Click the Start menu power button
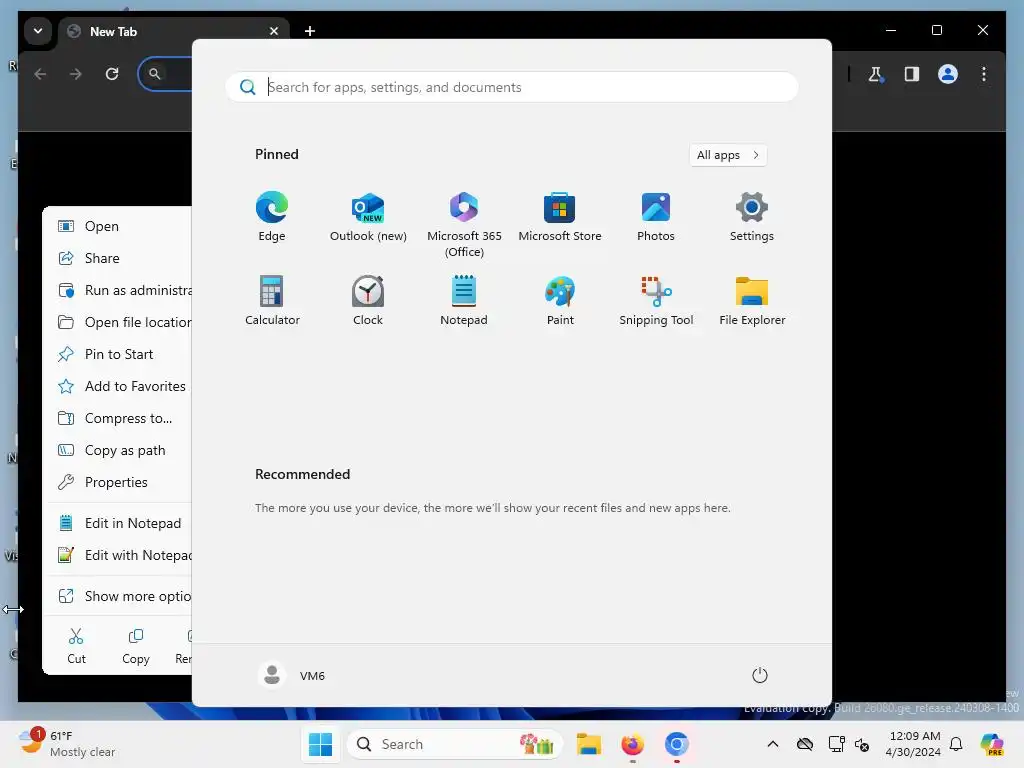This screenshot has width=1024, height=768. (760, 675)
